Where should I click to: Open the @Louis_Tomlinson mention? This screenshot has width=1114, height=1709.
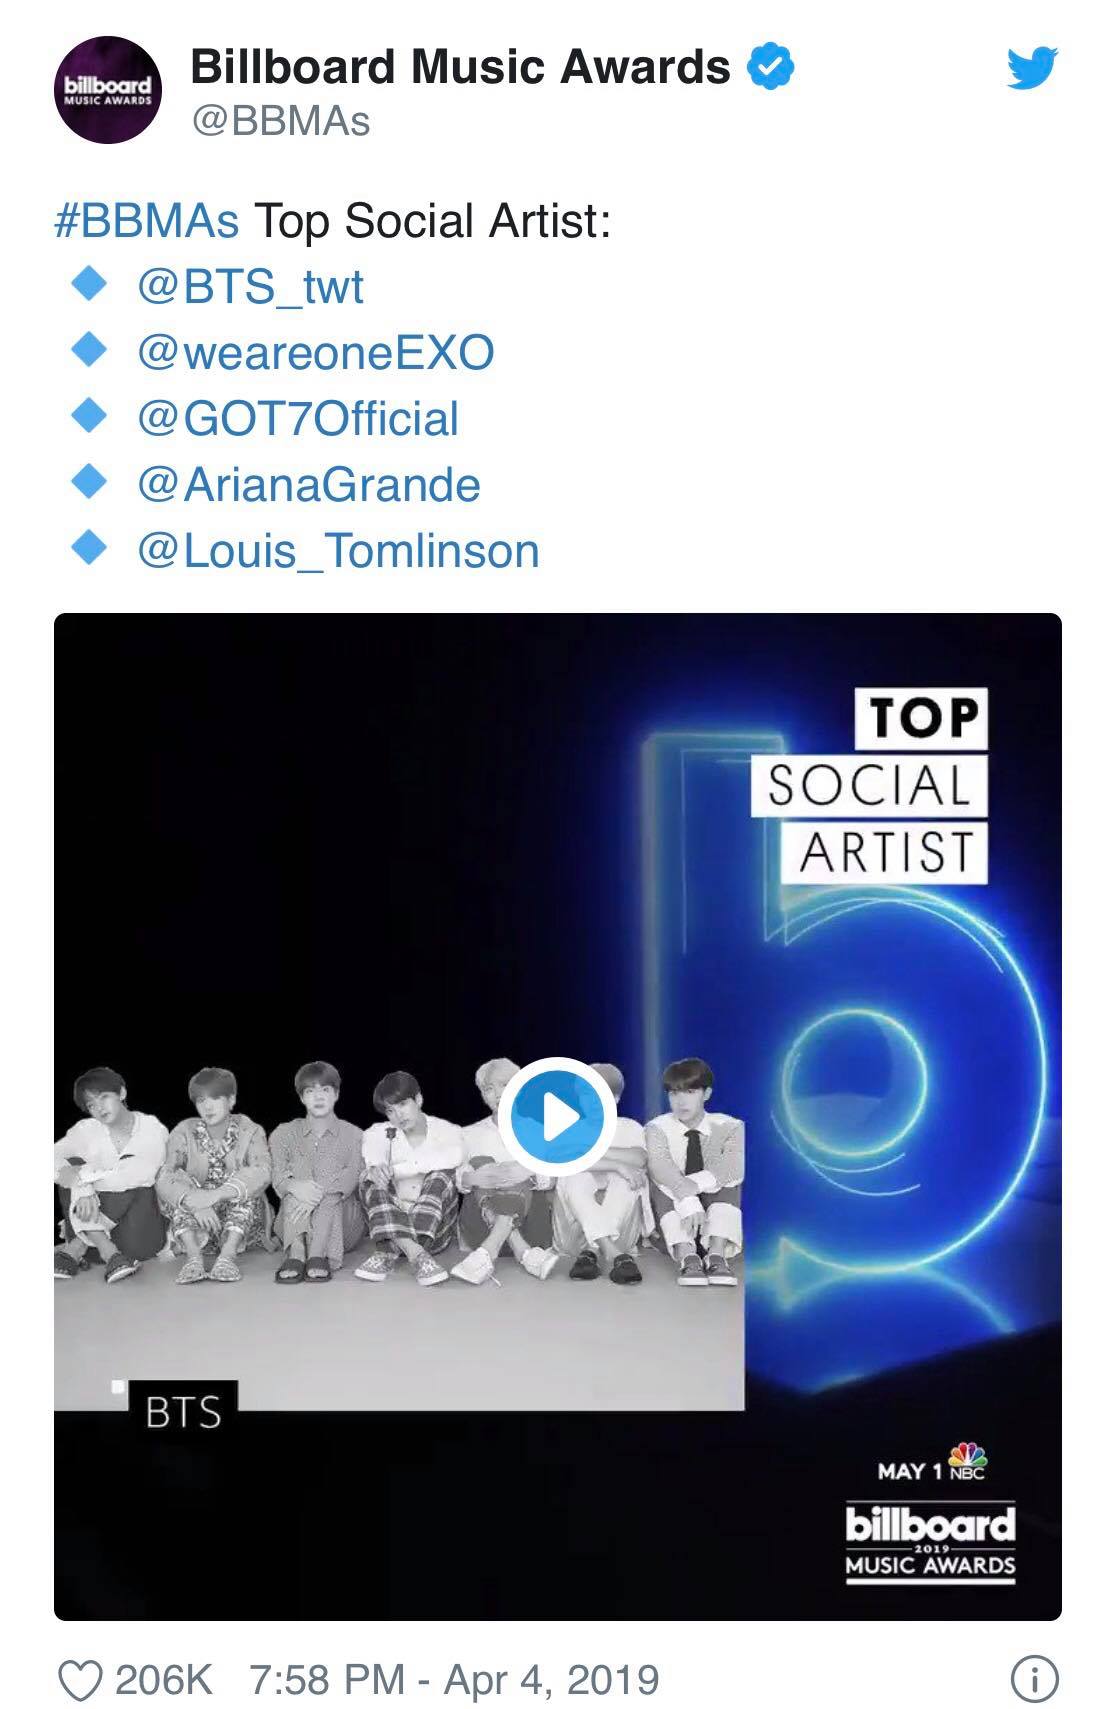tap(338, 551)
